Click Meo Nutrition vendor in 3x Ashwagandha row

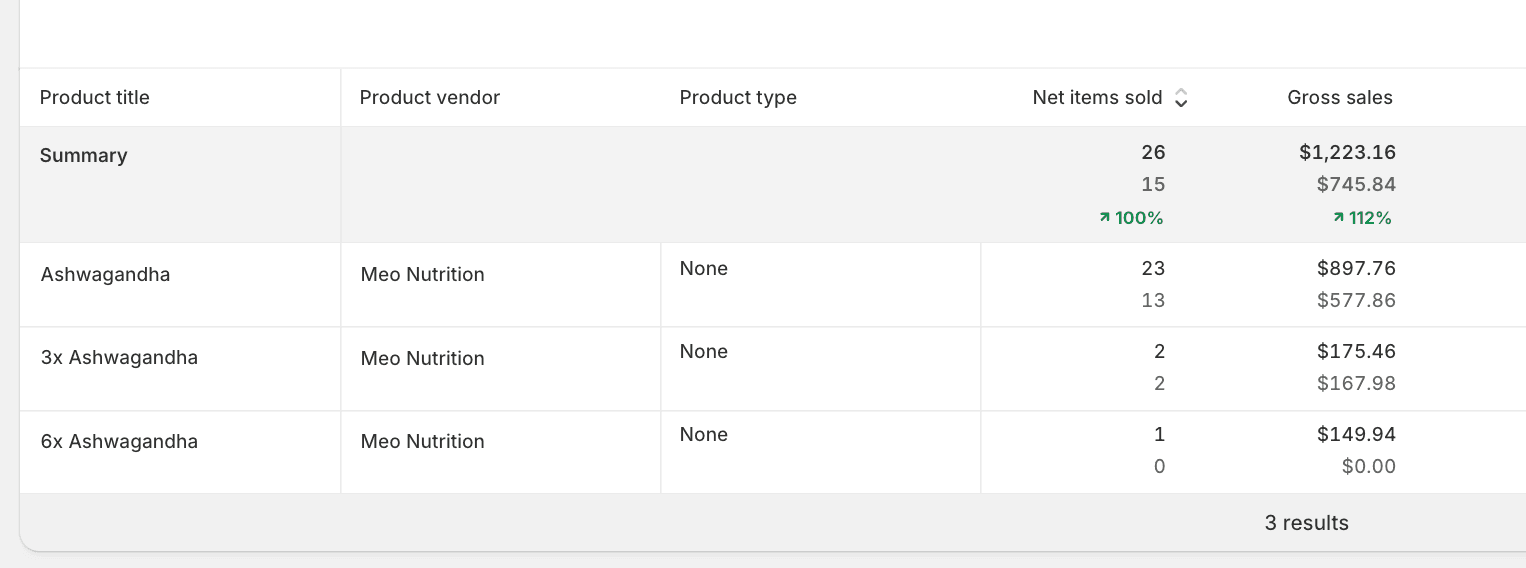point(423,358)
